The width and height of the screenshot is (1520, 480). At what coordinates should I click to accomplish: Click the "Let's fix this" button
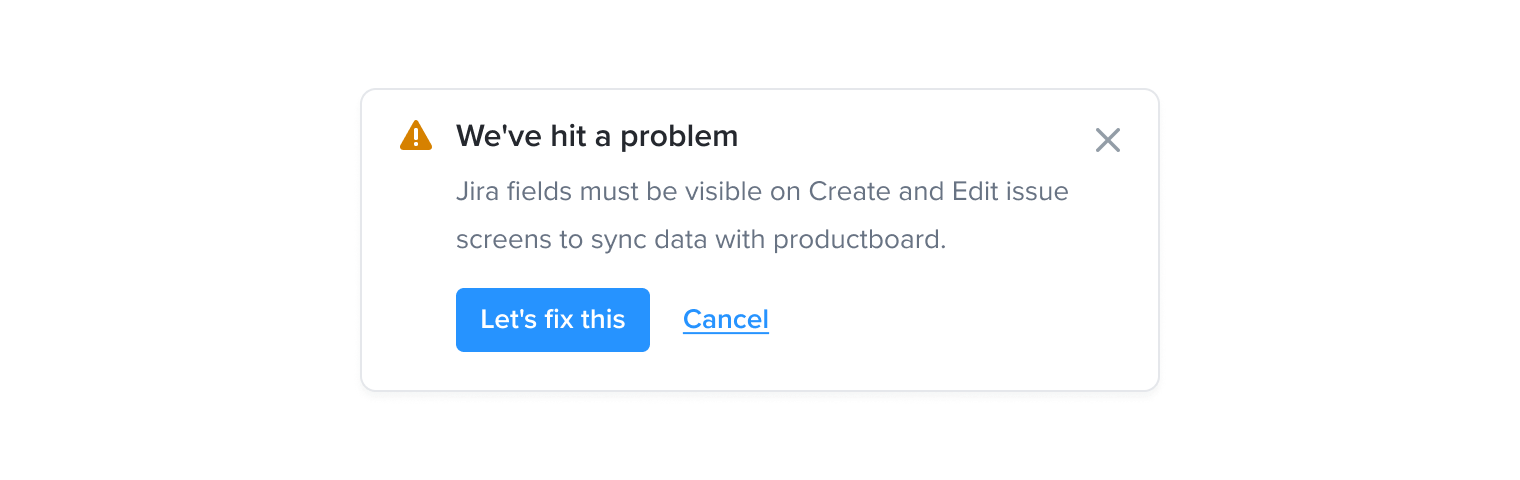[x=553, y=320]
